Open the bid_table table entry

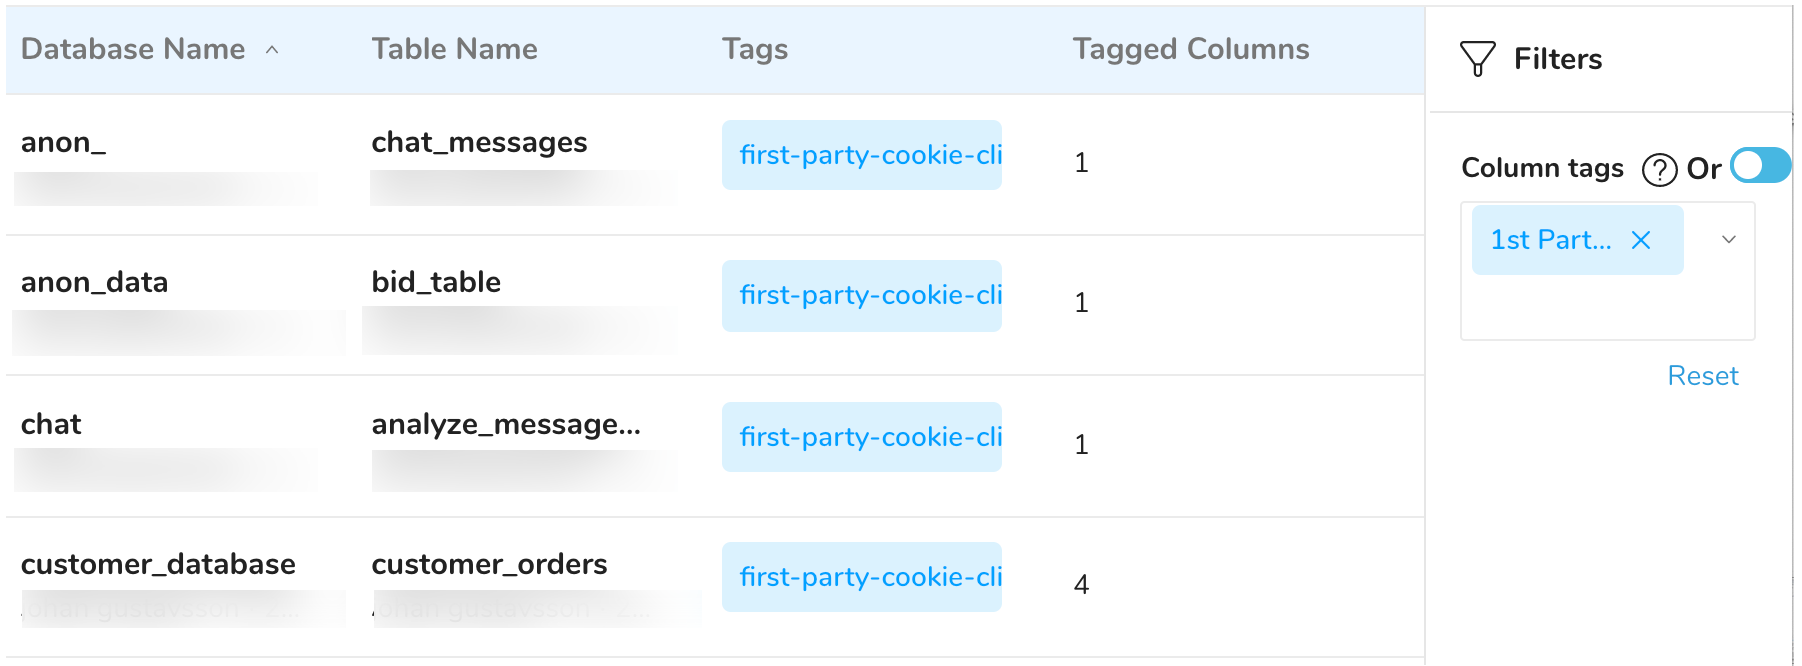point(436,282)
